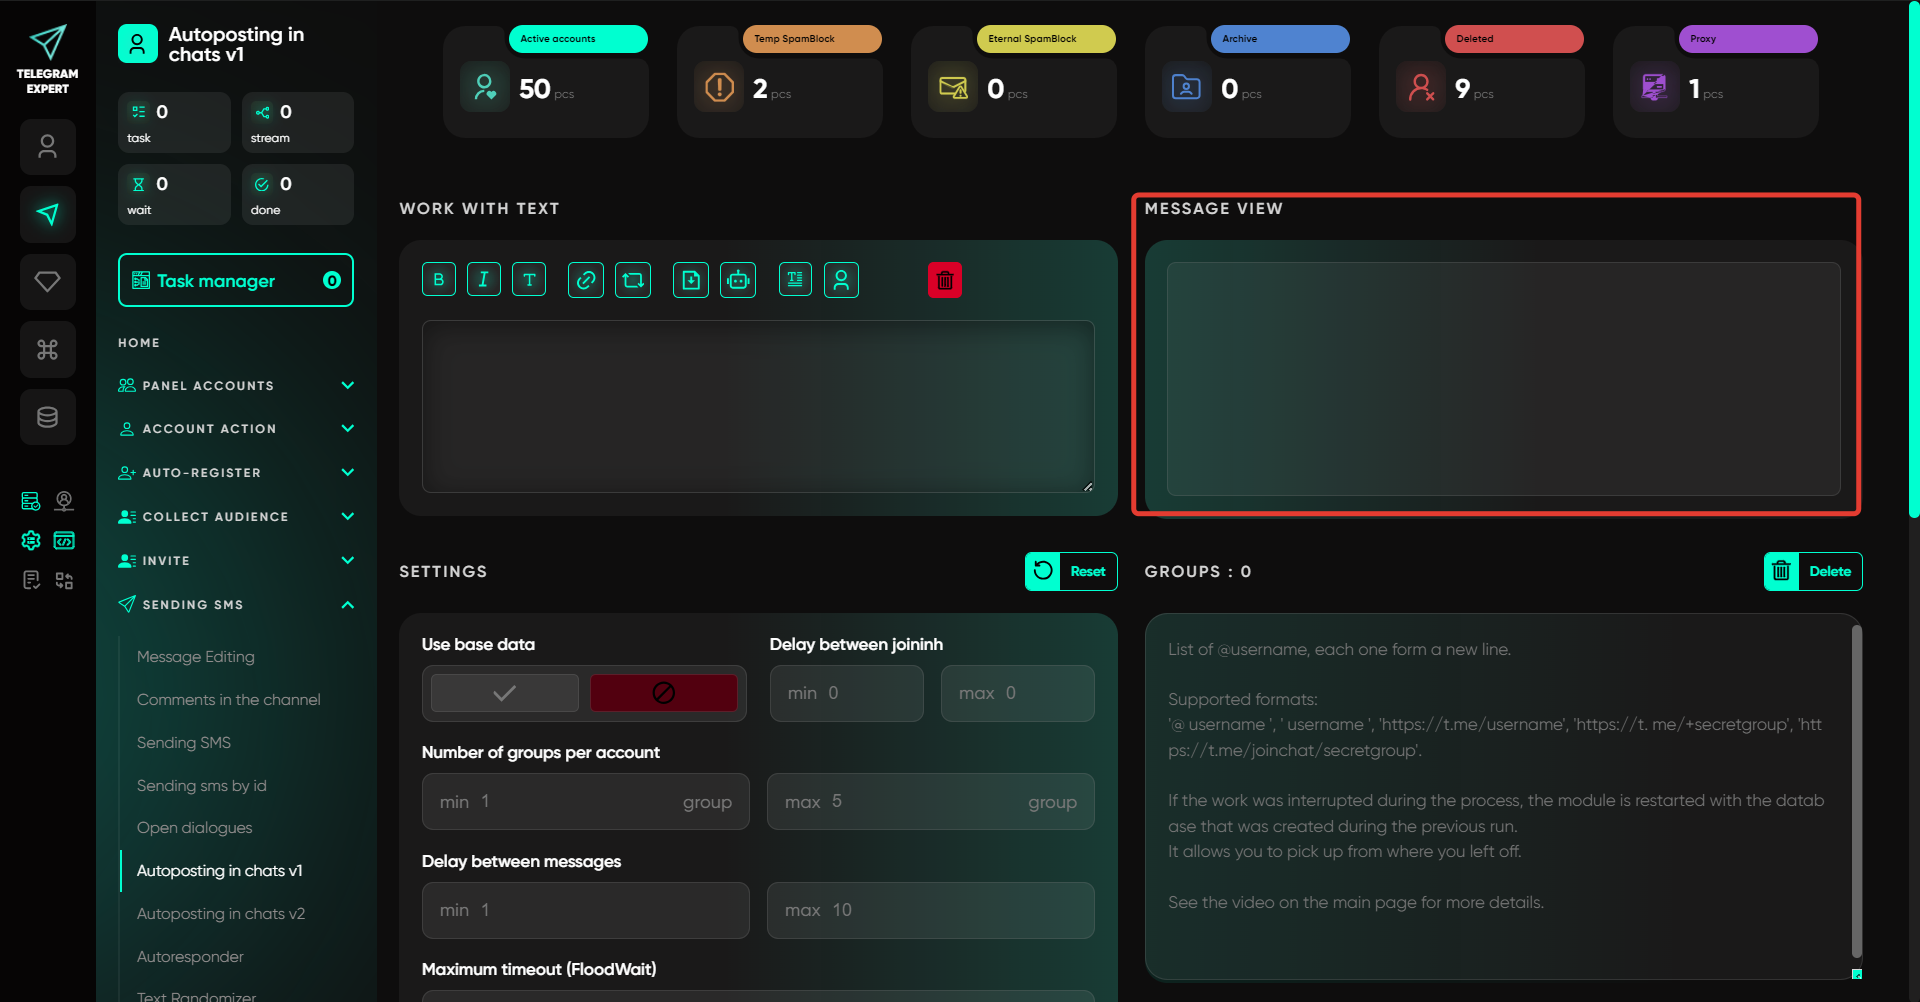Click the groups list vertical scrollbar
The width and height of the screenshot is (1920, 1002).
coord(1856,790)
